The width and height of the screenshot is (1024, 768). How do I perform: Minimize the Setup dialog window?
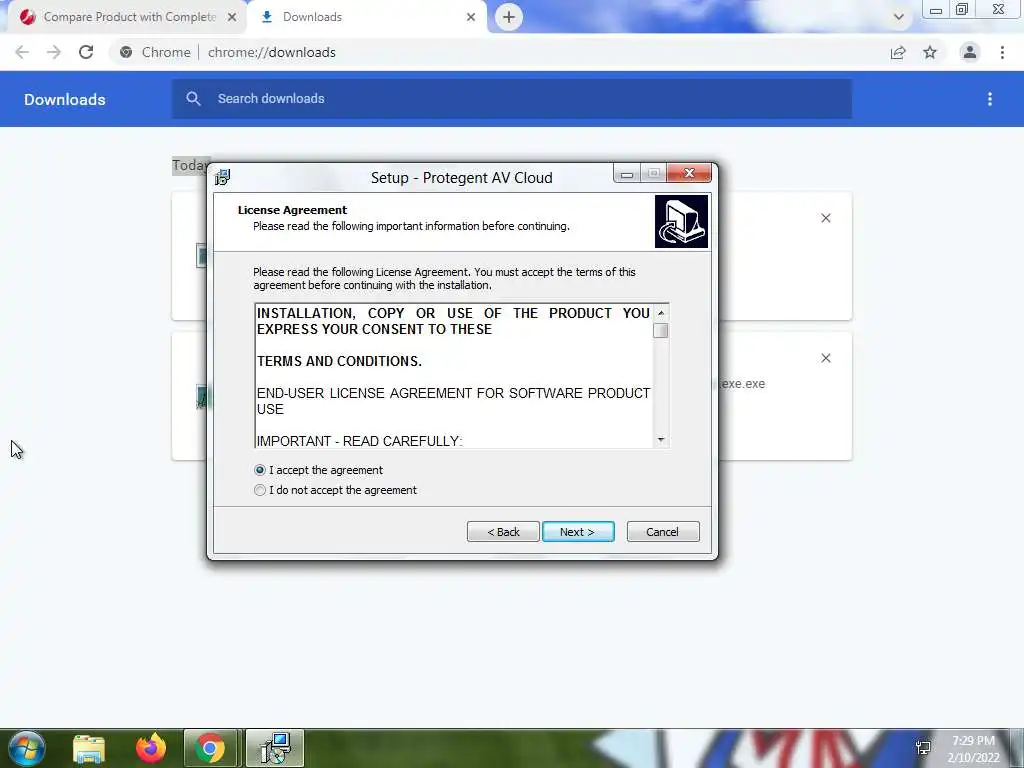(627, 173)
